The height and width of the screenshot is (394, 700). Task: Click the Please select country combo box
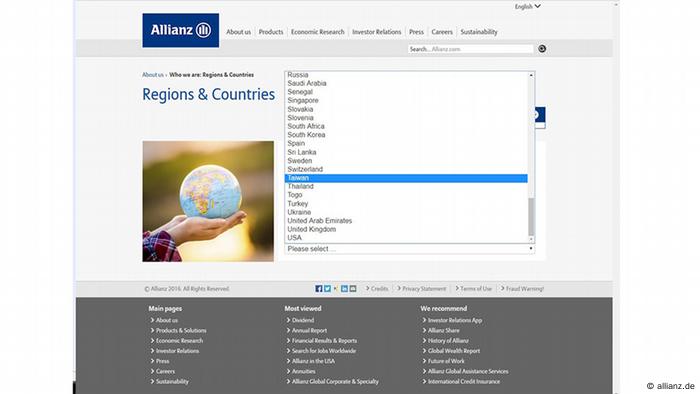pos(409,249)
